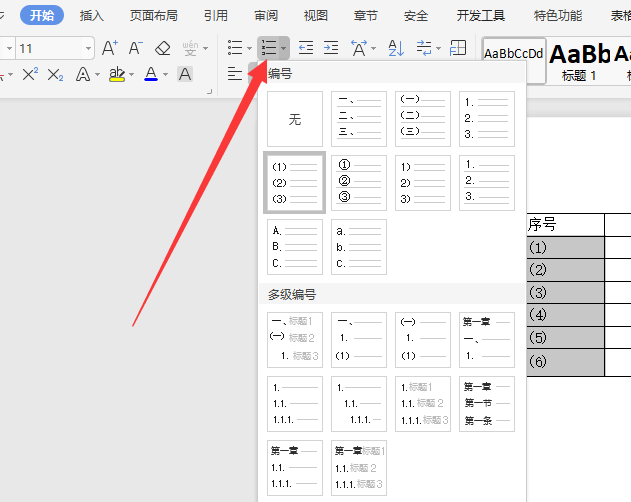The height and width of the screenshot is (502, 631).
Task: Toggle the numbering list button
Action: click(x=268, y=48)
